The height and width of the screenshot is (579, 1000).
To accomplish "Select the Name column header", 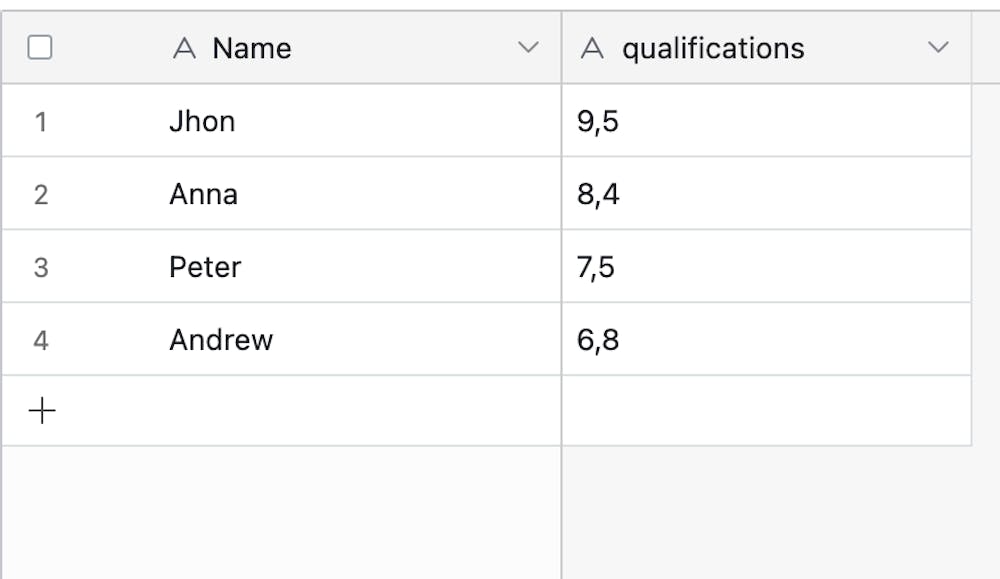I will coord(252,48).
